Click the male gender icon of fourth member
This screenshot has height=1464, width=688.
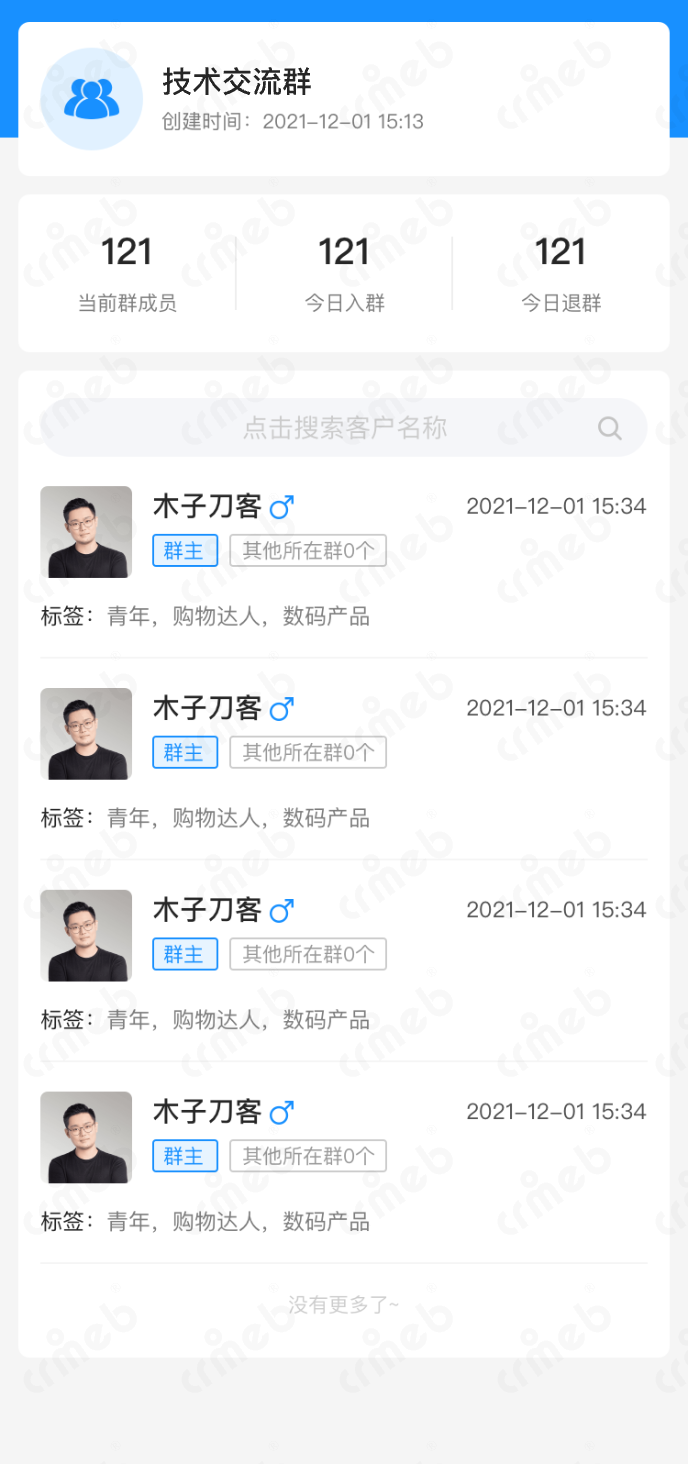[x=282, y=1112]
